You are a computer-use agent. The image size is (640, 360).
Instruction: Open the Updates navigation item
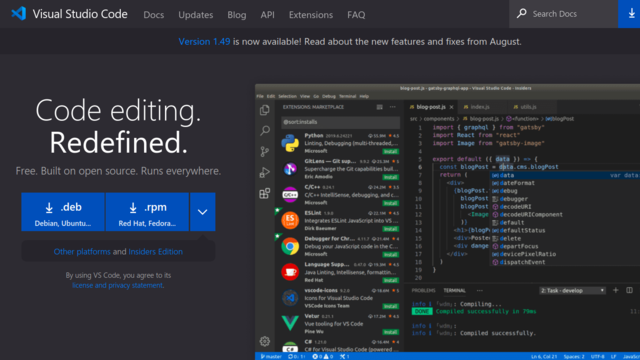point(196,15)
